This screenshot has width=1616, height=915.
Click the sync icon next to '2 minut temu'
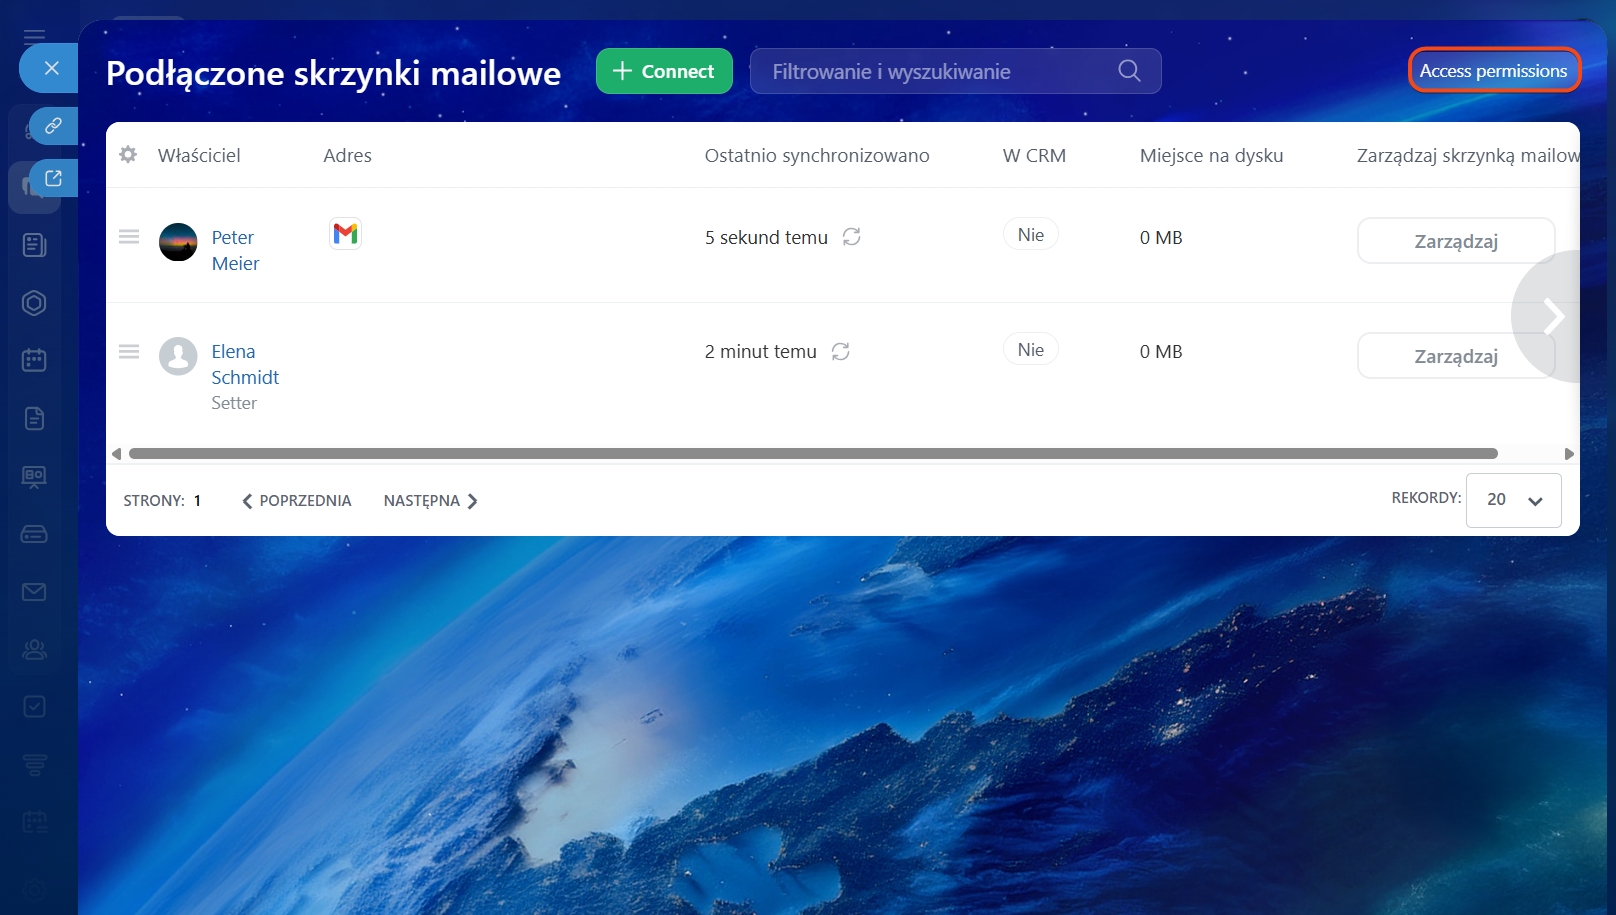(x=841, y=352)
